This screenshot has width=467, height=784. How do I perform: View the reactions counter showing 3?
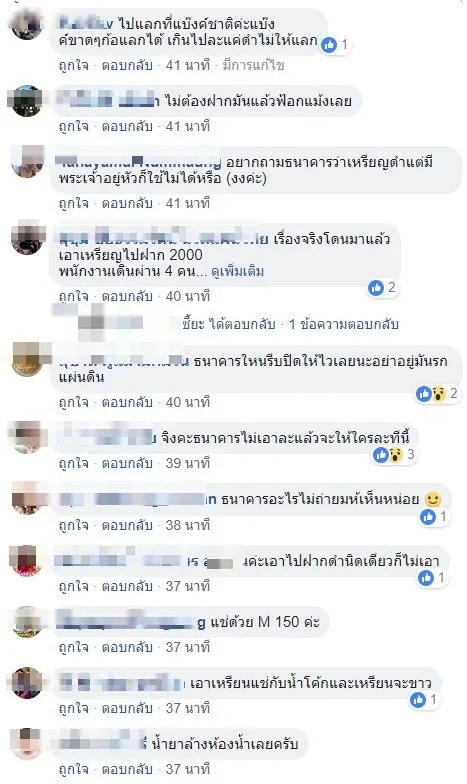[394, 454]
